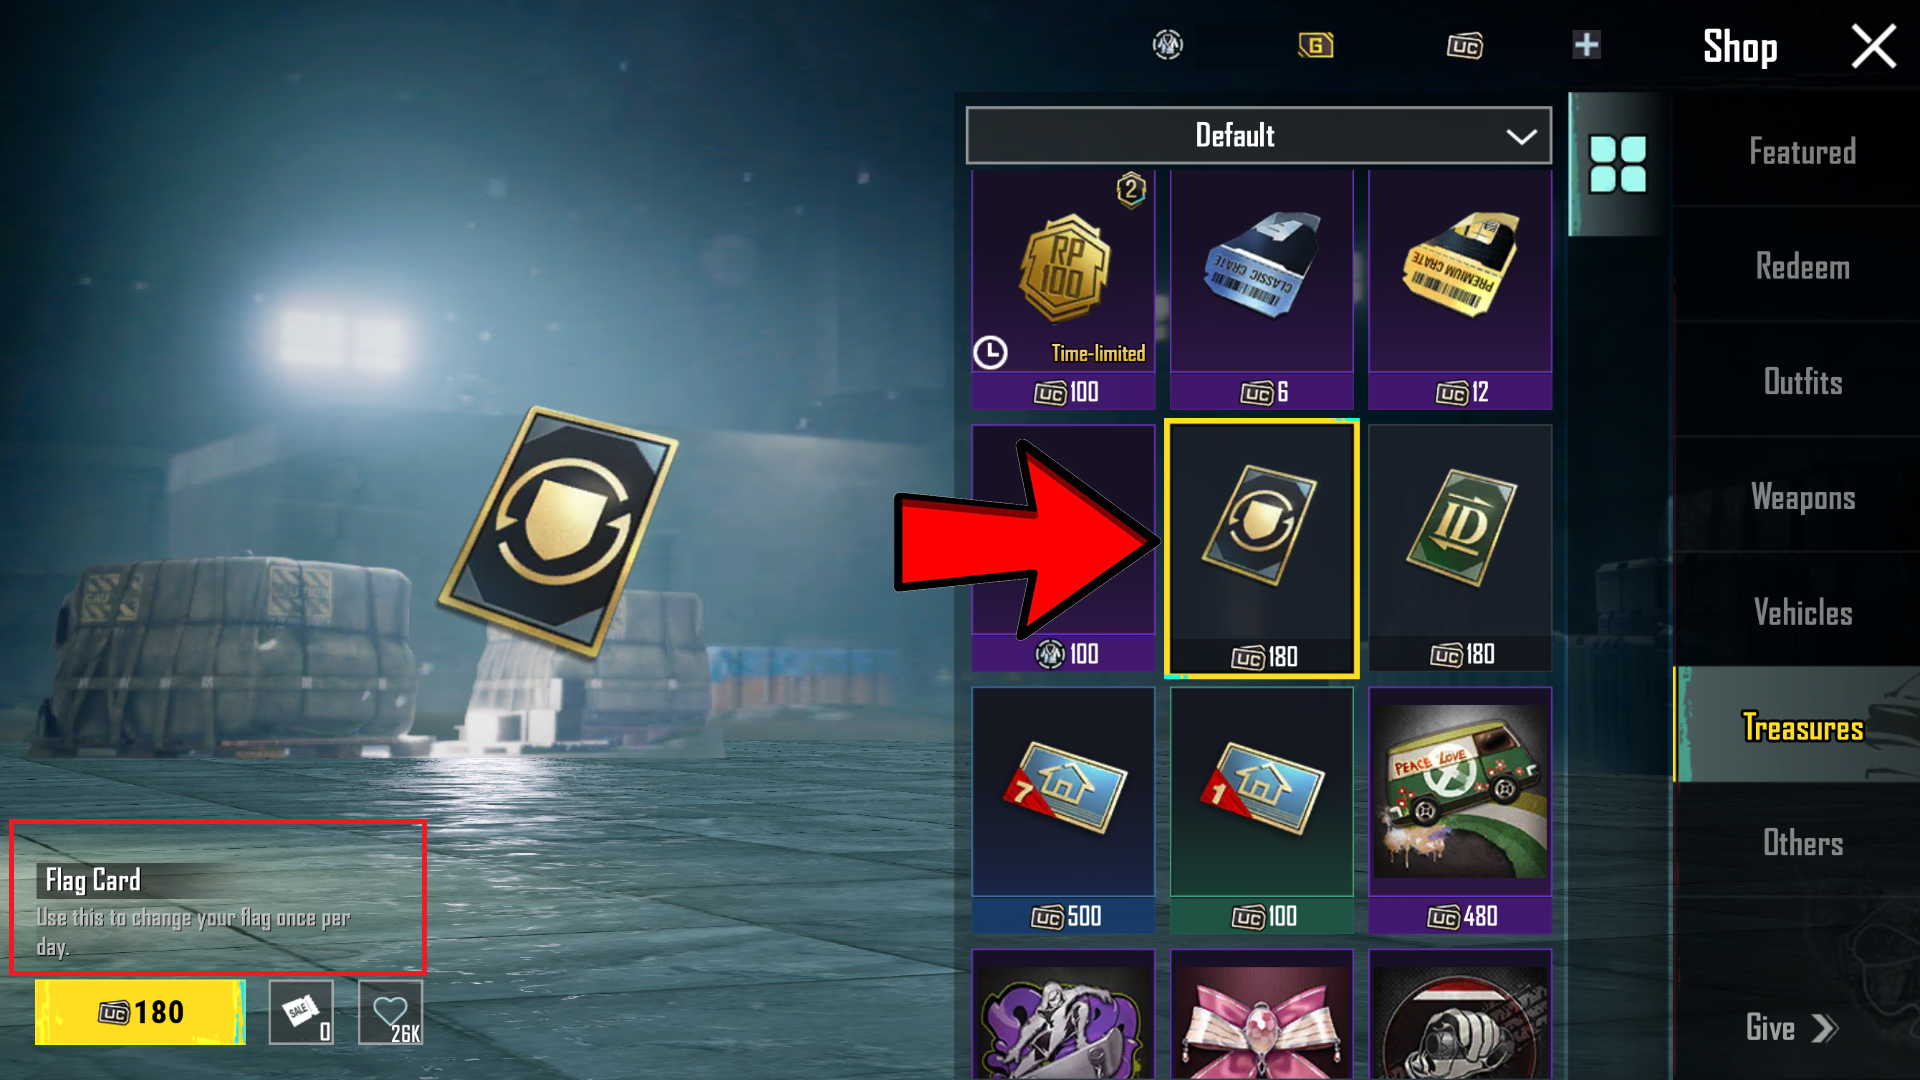Close the Shop screen
1920x1080 pixels.
coord(1873,46)
